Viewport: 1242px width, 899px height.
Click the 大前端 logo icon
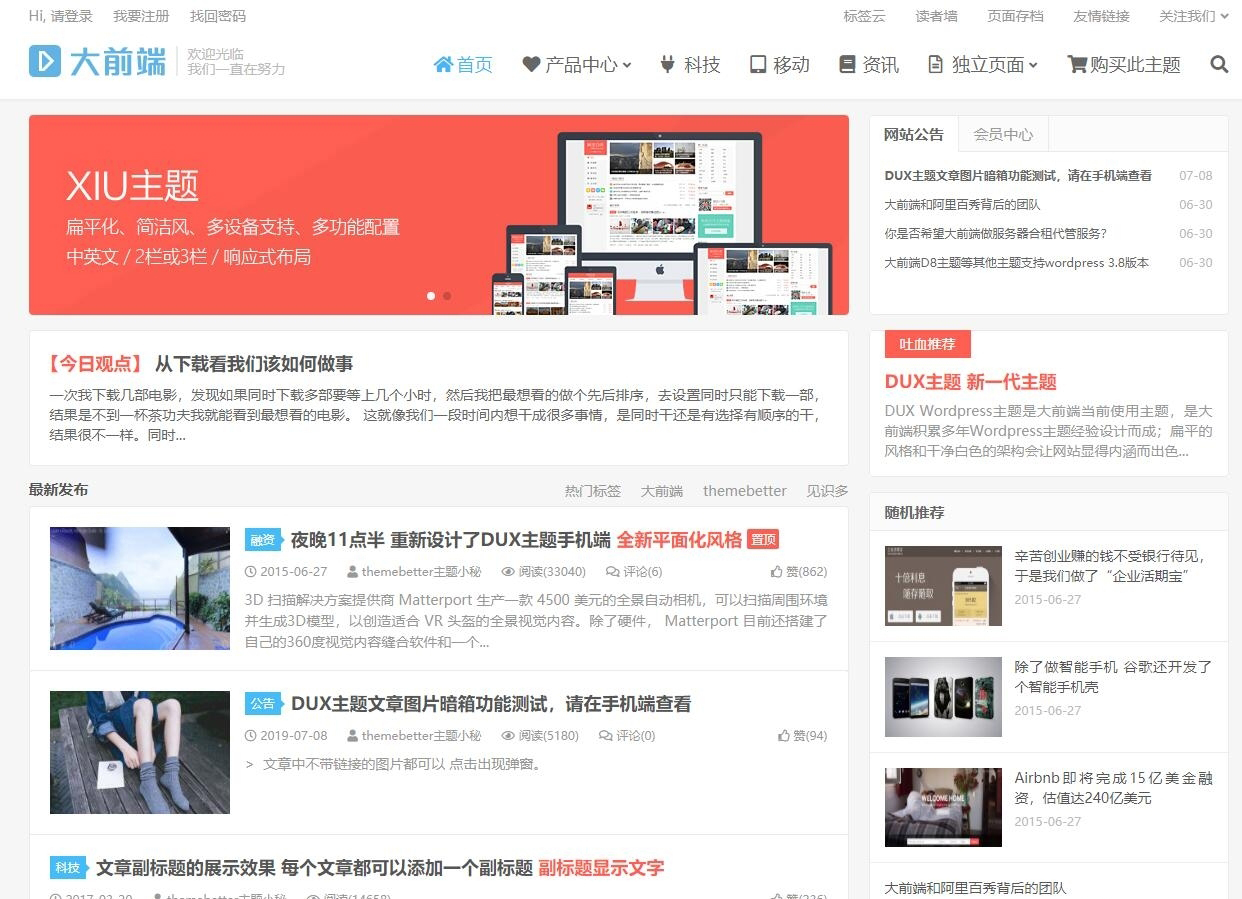tap(44, 61)
